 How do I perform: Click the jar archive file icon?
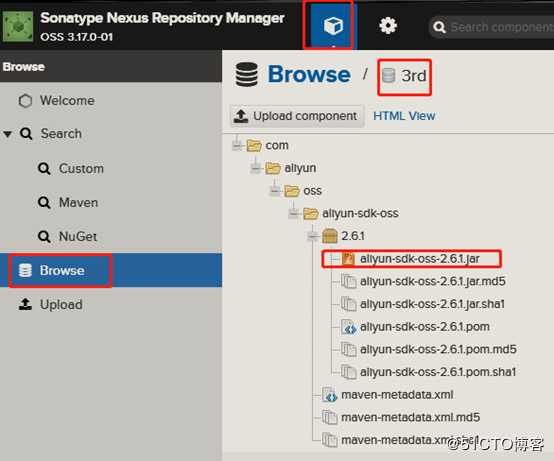point(348,259)
